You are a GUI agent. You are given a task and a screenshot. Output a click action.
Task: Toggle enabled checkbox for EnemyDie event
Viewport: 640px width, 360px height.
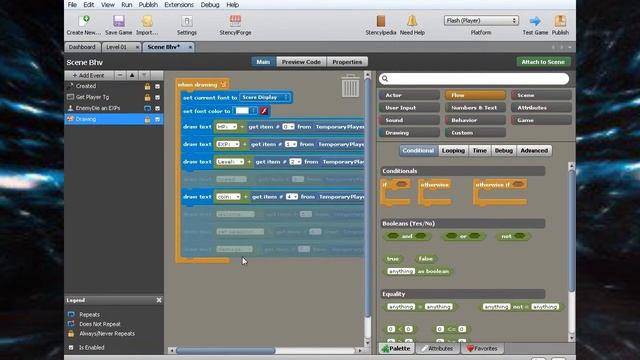[x=158, y=108]
